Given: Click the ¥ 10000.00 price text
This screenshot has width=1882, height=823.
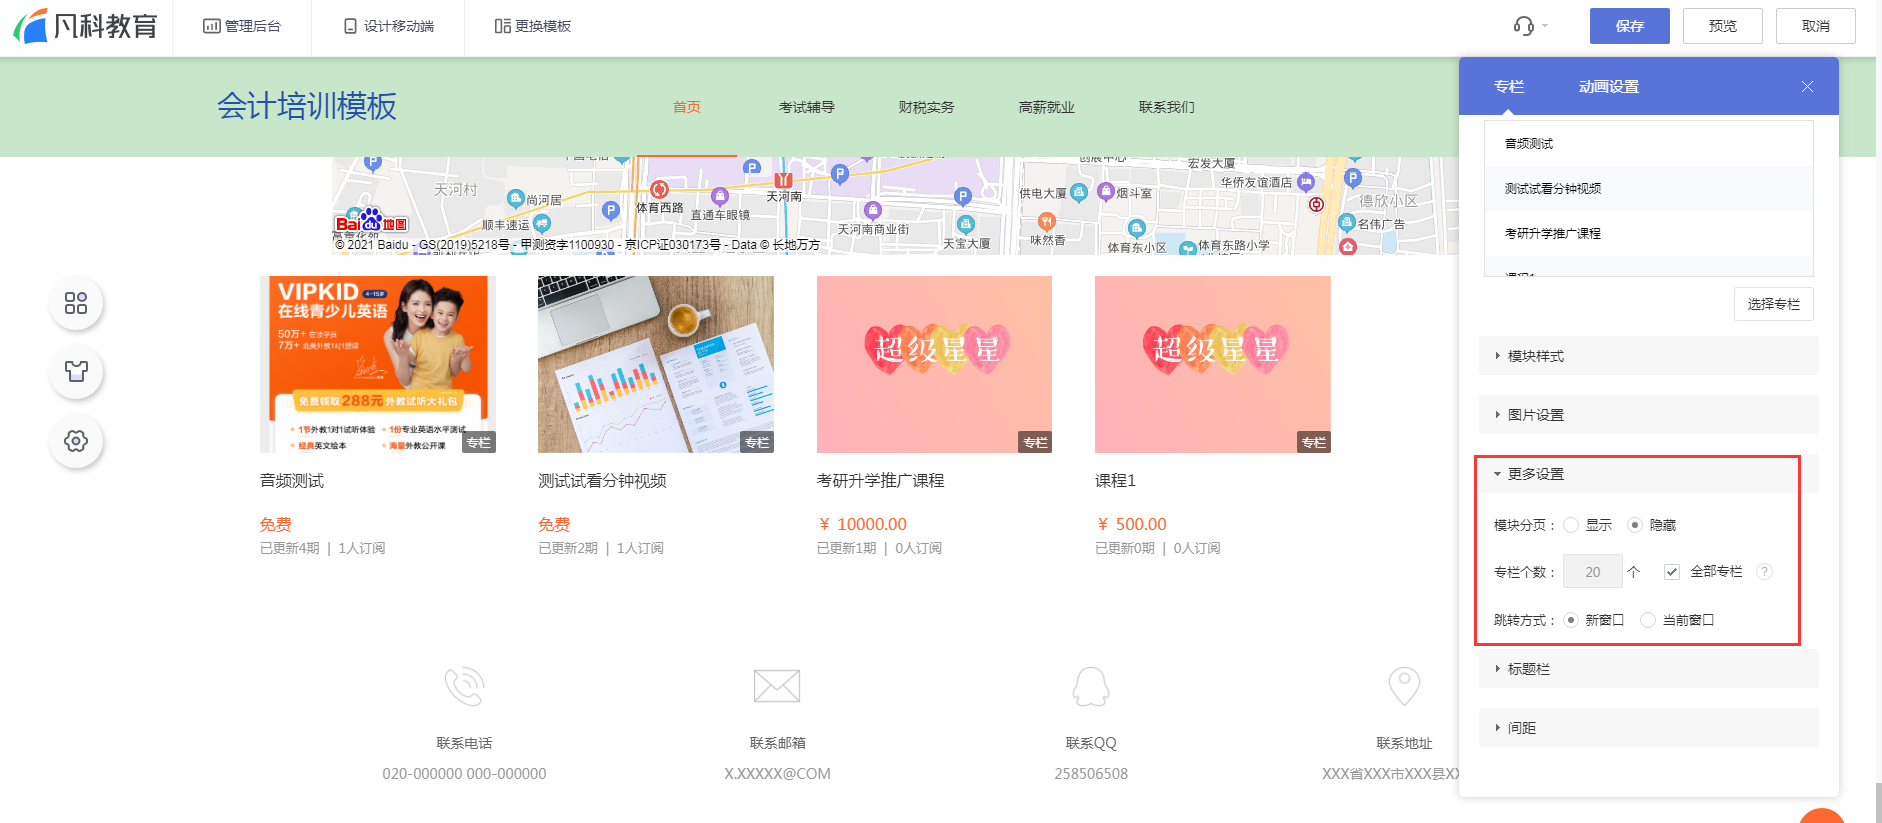Looking at the screenshot, I should (x=862, y=524).
